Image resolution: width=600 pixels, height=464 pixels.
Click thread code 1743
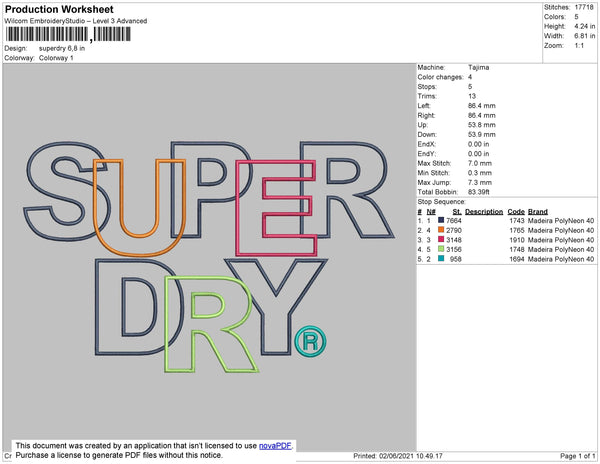[x=517, y=221]
